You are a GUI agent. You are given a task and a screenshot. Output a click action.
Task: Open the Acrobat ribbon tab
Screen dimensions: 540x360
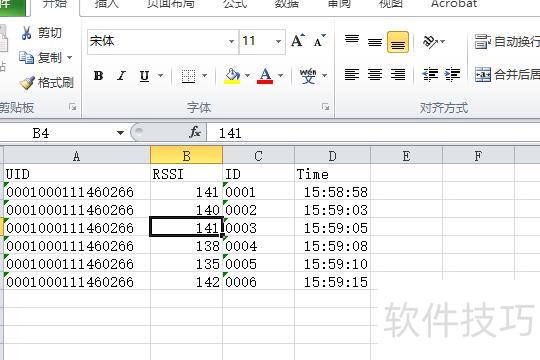point(454,4)
